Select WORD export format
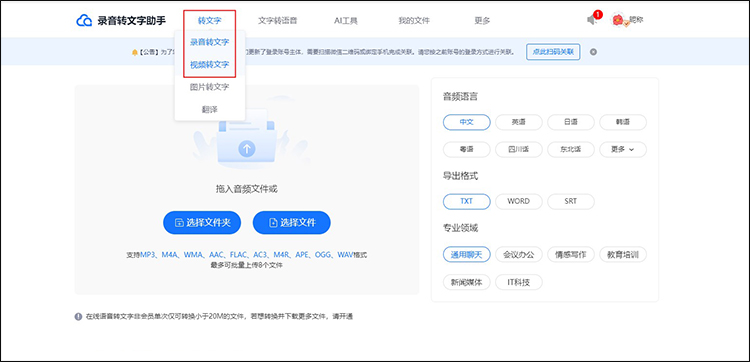Image resolution: width=750 pixels, height=362 pixels. [518, 201]
